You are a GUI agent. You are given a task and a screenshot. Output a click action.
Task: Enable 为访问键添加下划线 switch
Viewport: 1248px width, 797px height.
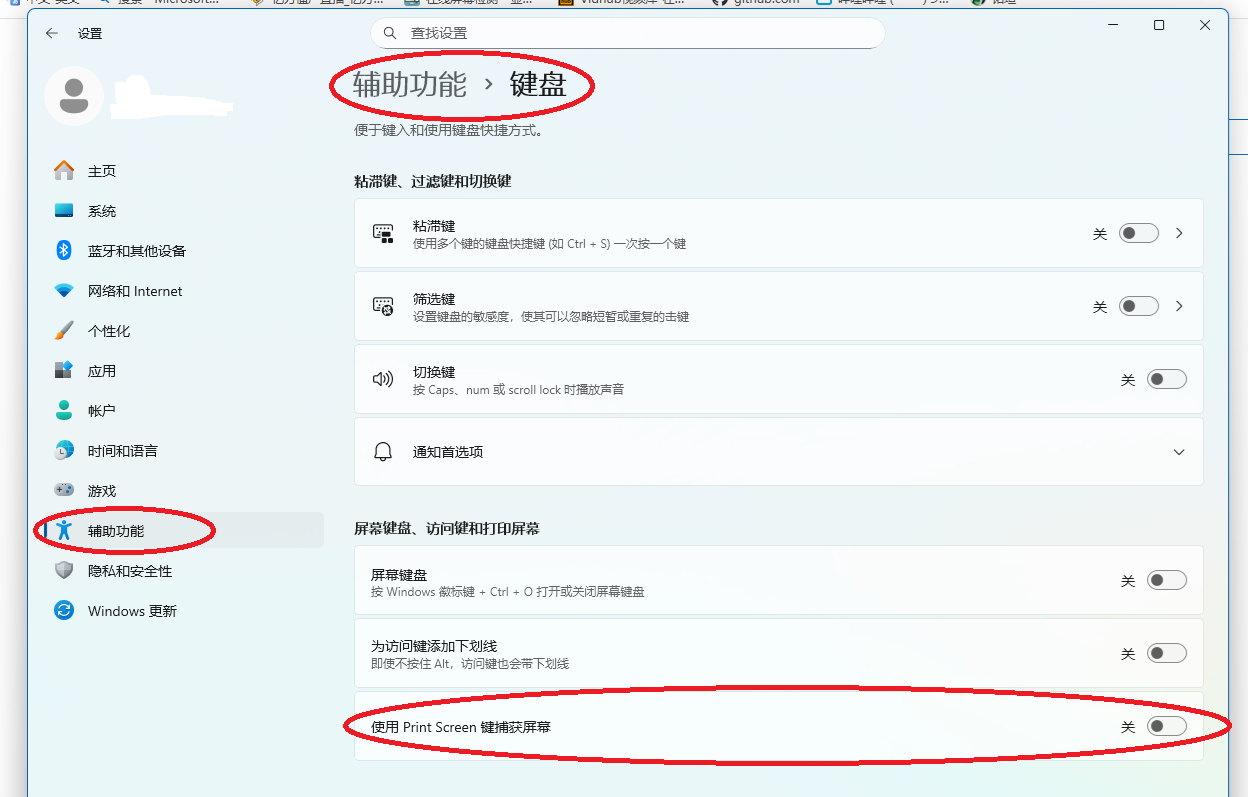click(1166, 653)
